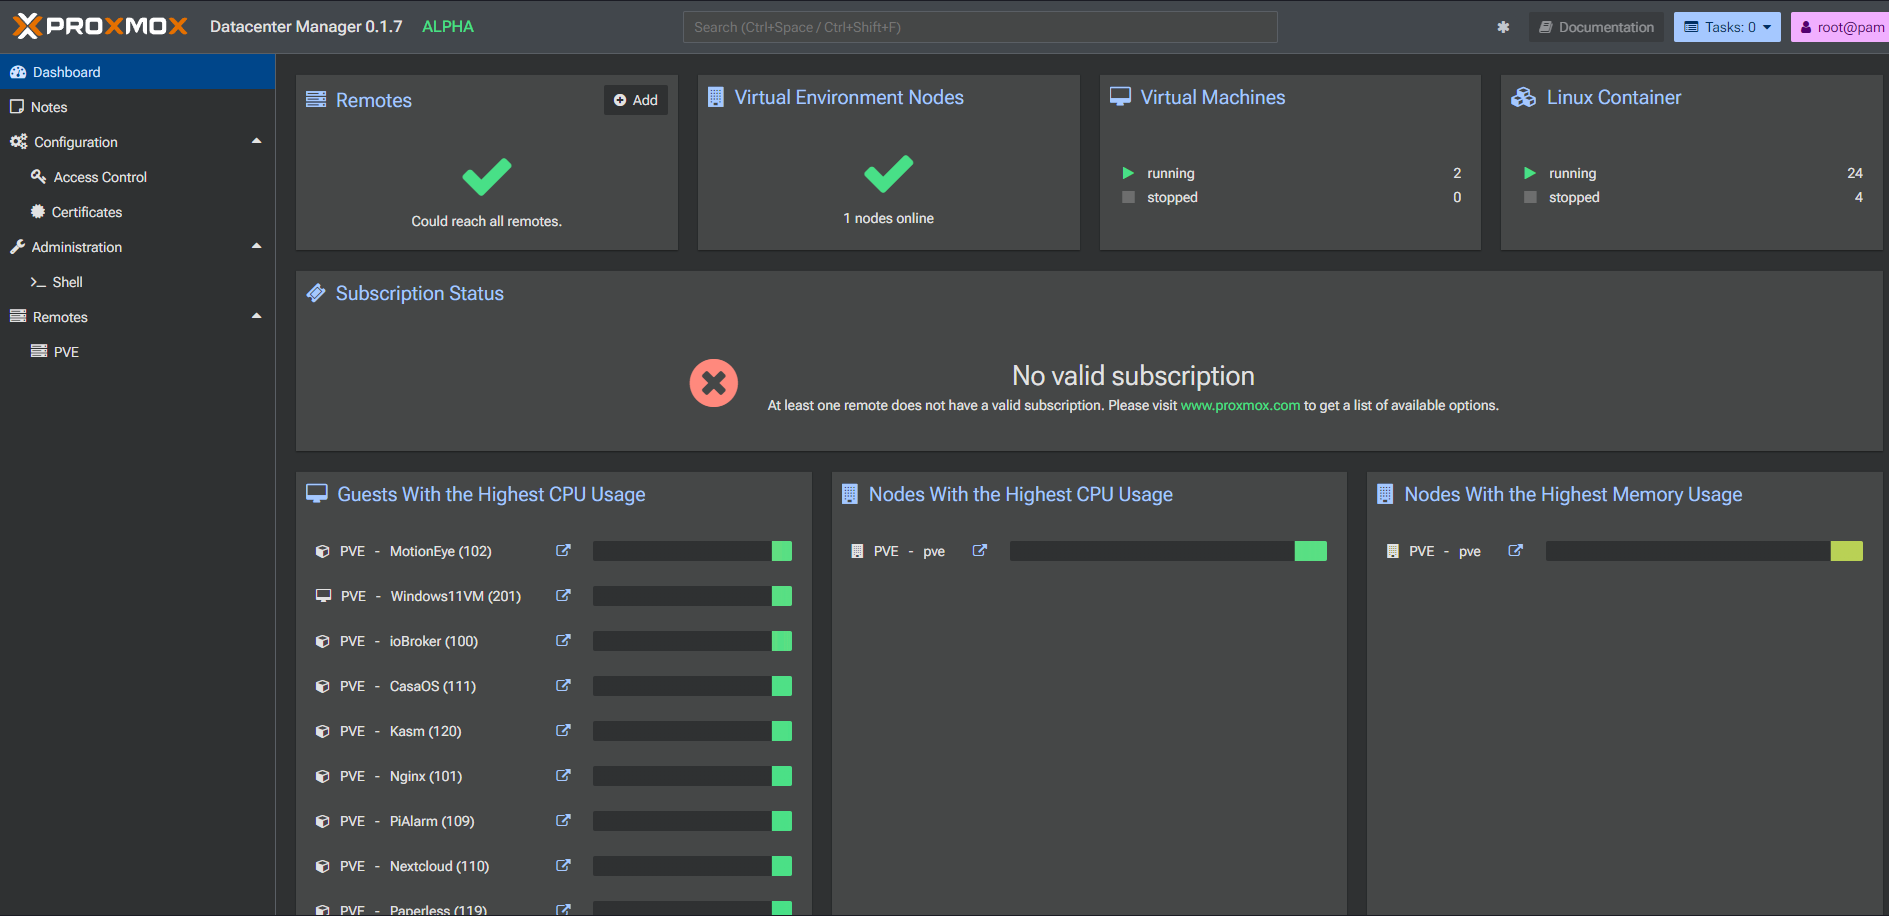This screenshot has width=1889, height=916.
Task: Click the Nextcloud (110) guest name
Action: (440, 866)
